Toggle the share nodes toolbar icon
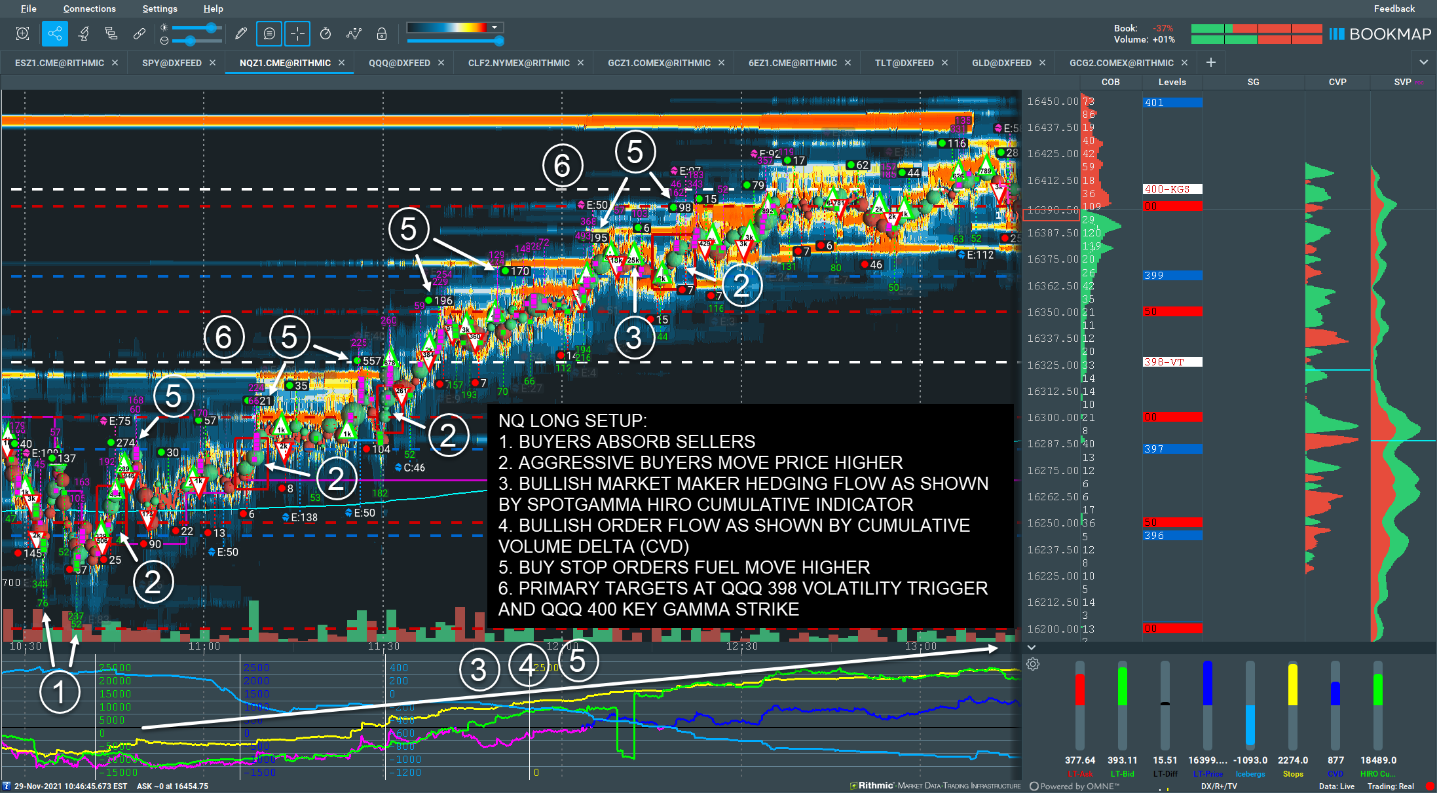This screenshot has width=1437, height=793. click(x=55, y=33)
